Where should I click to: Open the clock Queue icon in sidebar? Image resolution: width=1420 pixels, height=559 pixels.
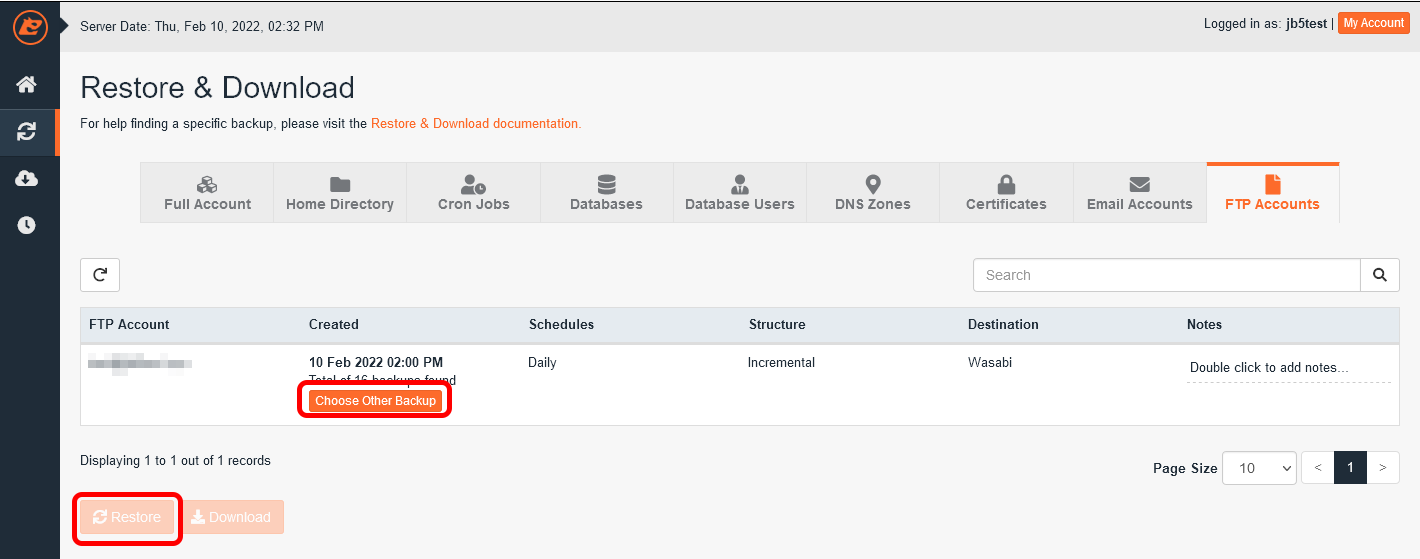pyautogui.click(x=27, y=225)
